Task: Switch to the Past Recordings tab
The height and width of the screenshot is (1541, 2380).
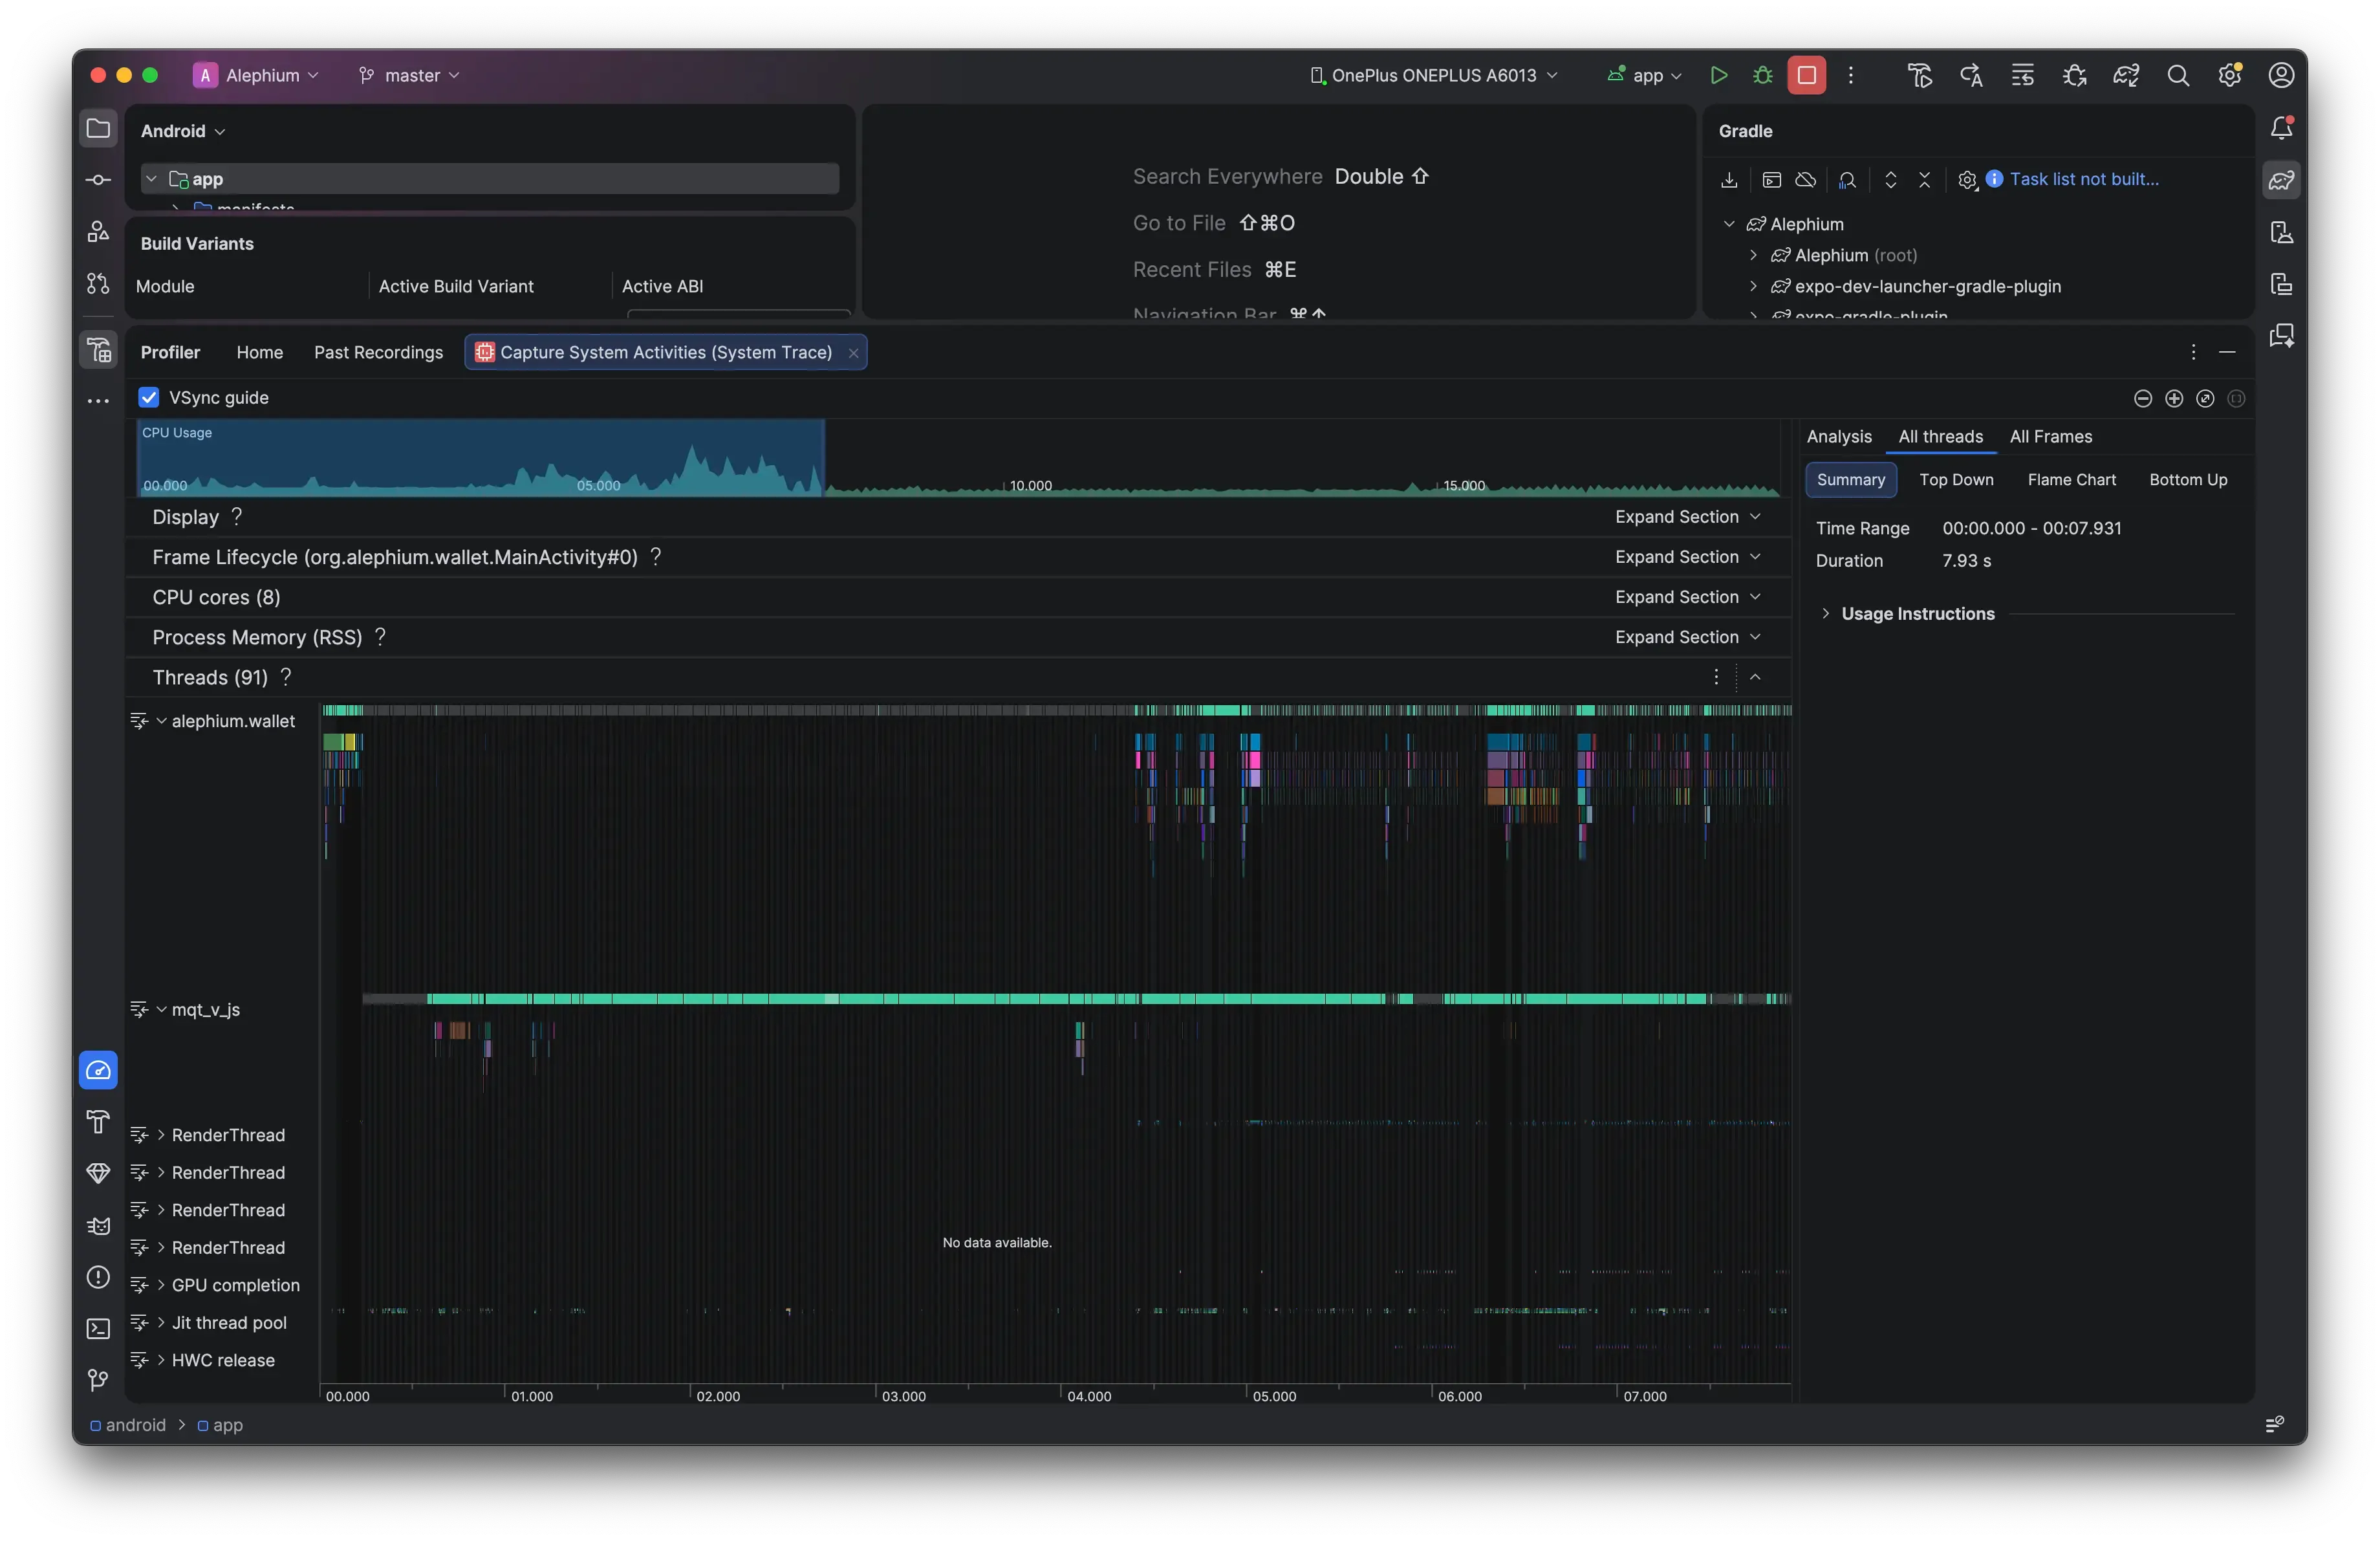Action: (x=378, y=352)
